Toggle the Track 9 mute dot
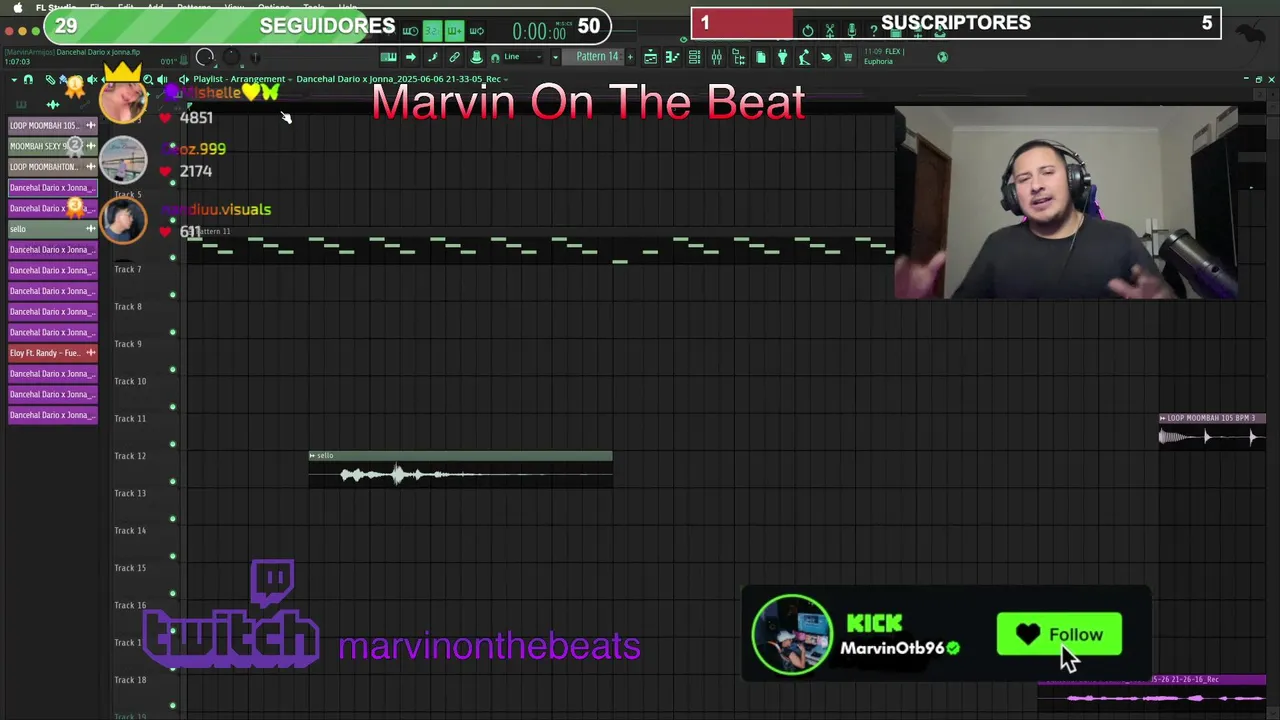The image size is (1280, 720). [173, 369]
